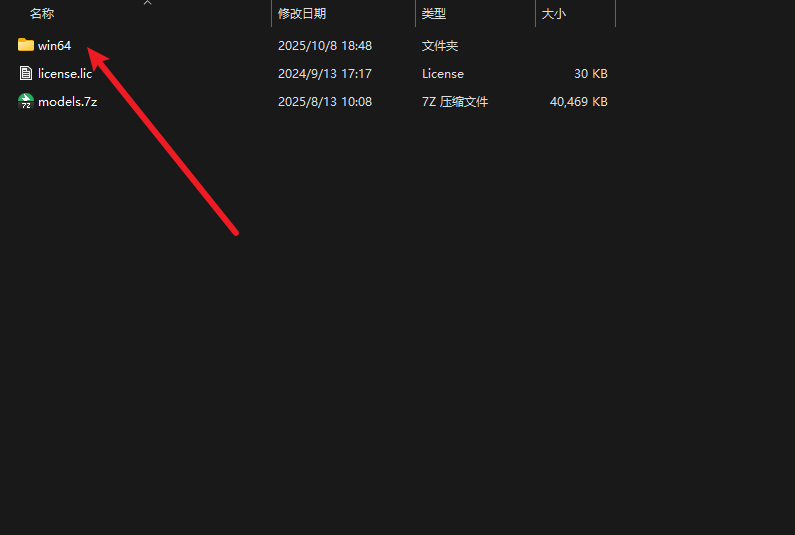This screenshot has height=535, width=795.
Task: Sort by the 修改日期 column header
Action: [x=302, y=14]
